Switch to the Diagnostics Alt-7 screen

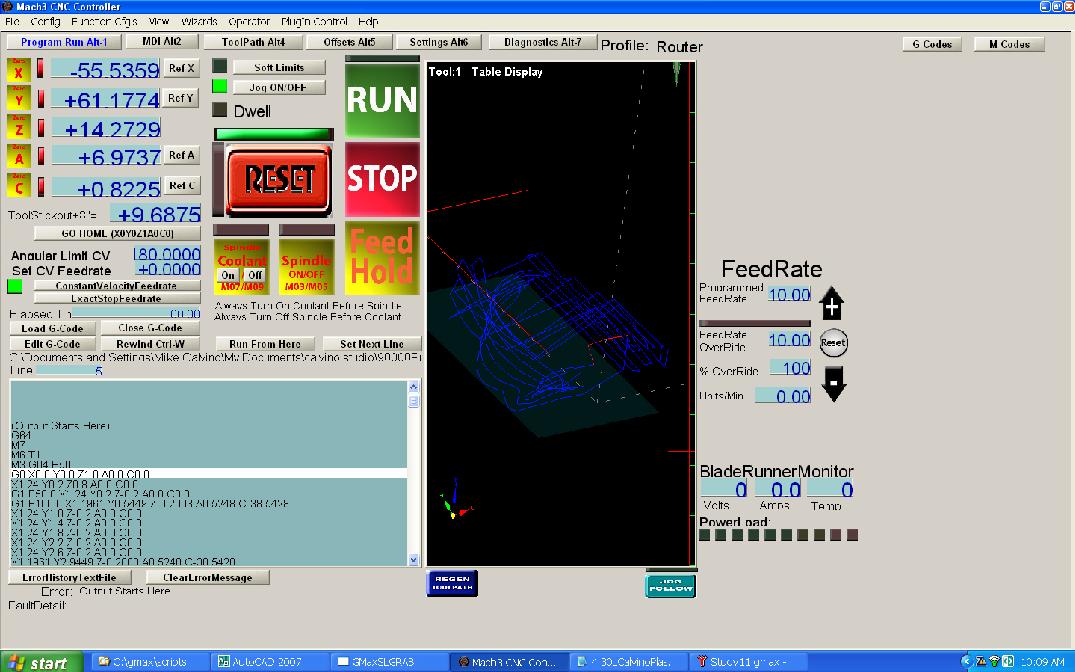point(542,42)
